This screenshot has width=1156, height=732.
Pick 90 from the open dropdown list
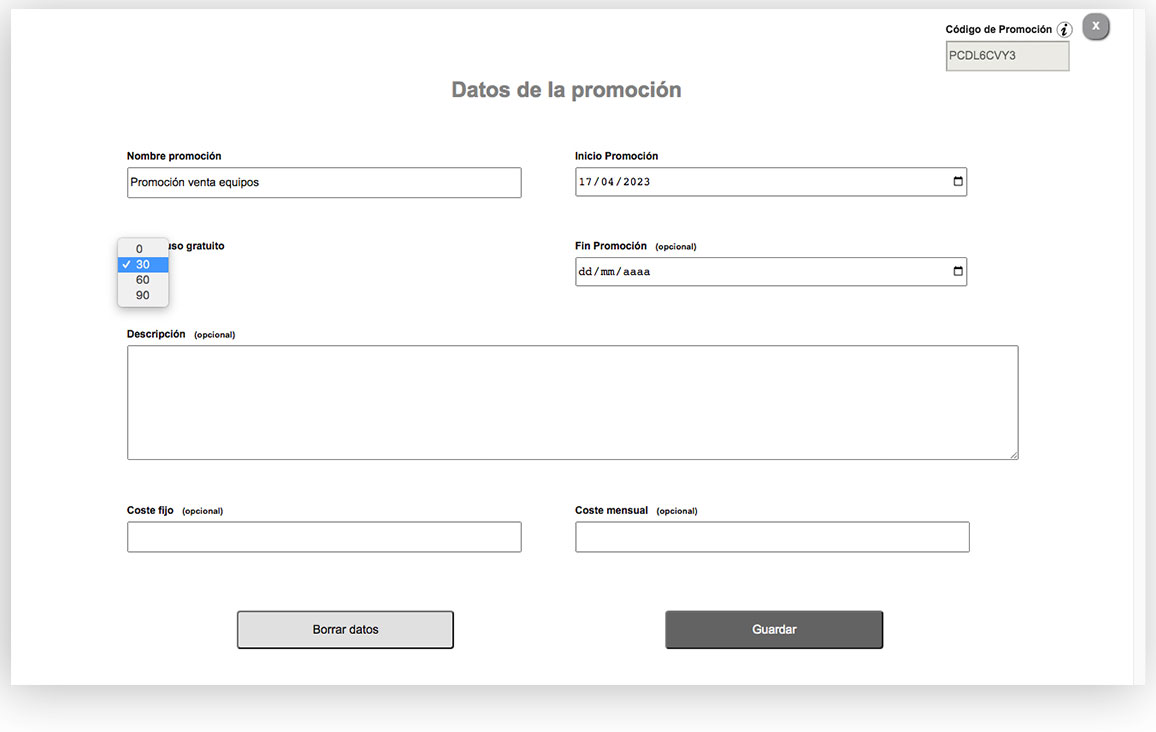(143, 296)
